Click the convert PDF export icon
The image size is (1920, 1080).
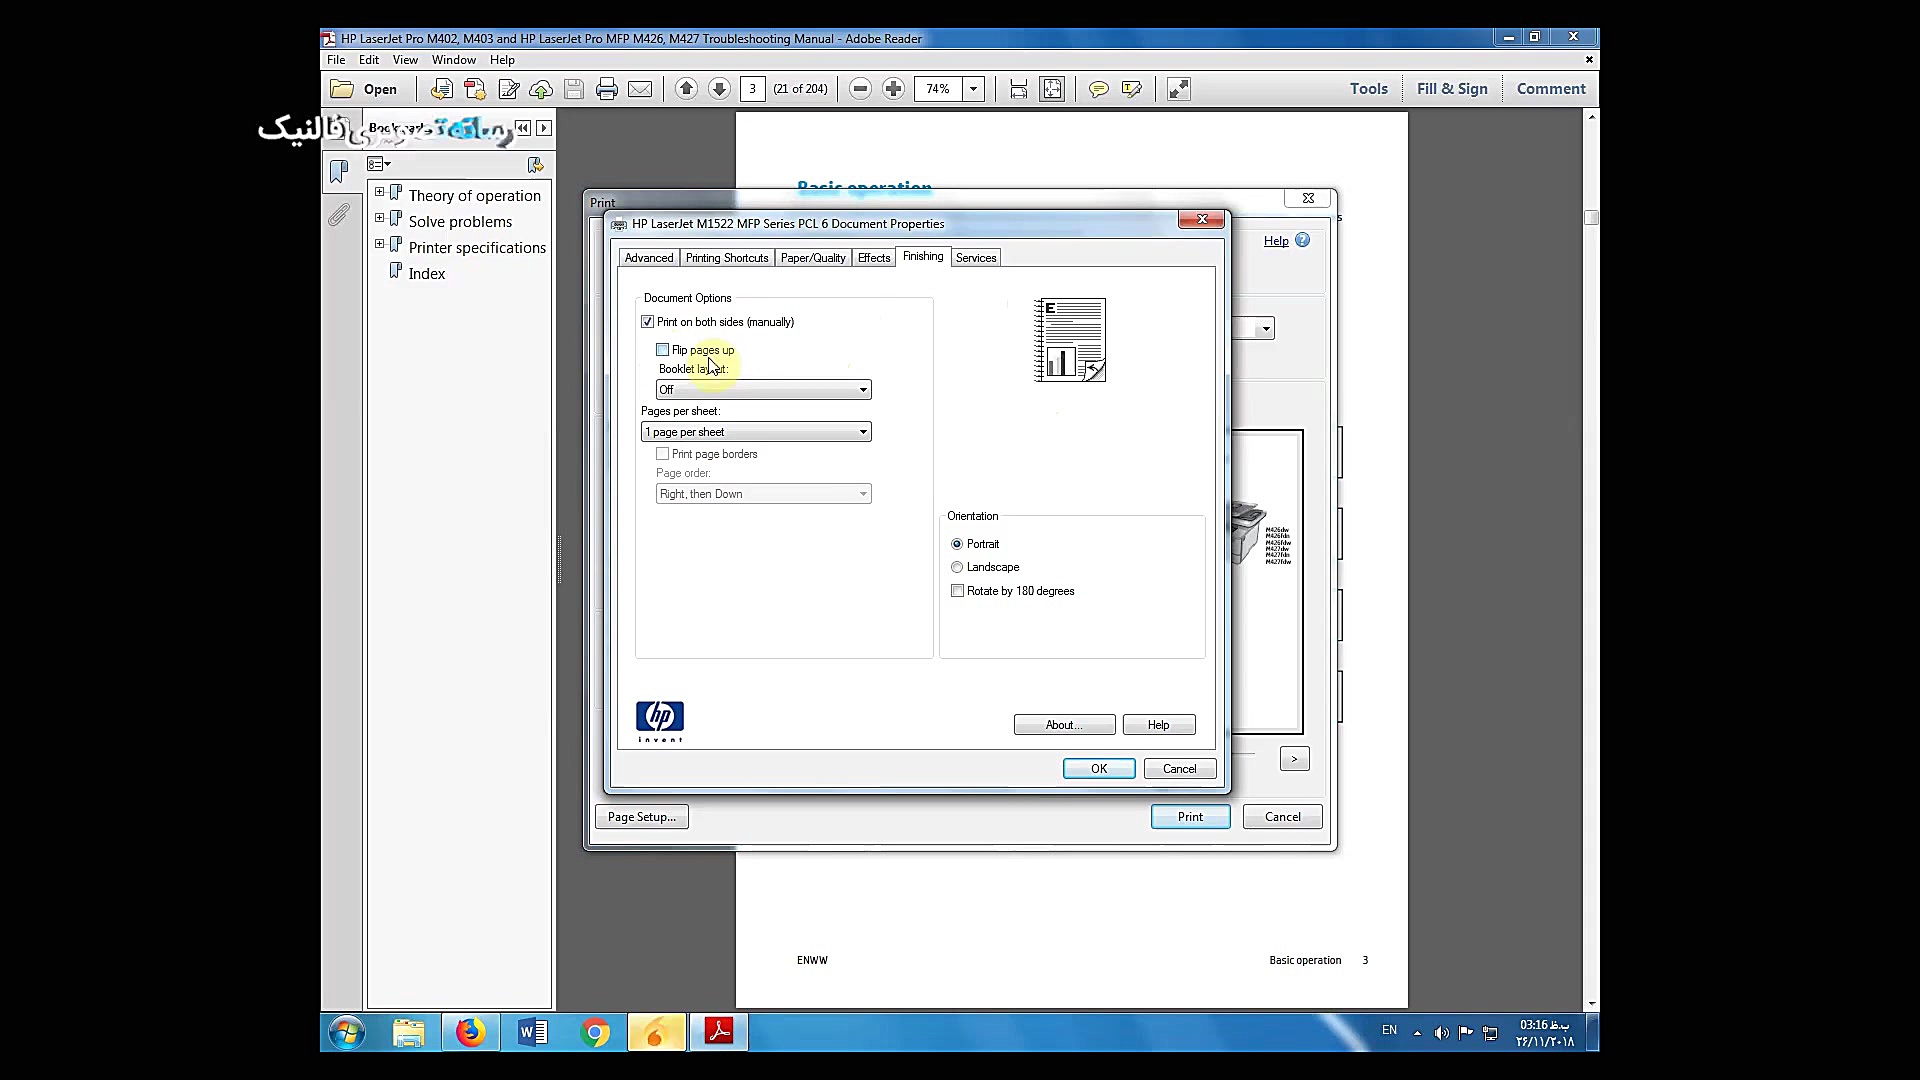[x=475, y=89]
